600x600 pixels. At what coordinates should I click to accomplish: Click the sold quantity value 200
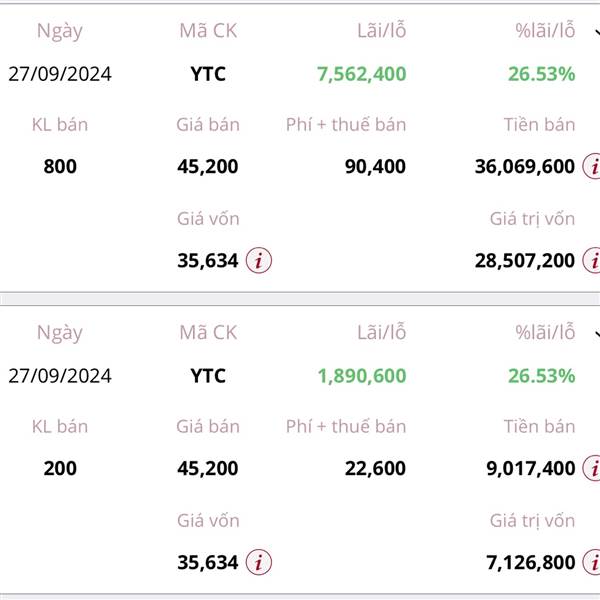(x=60, y=468)
